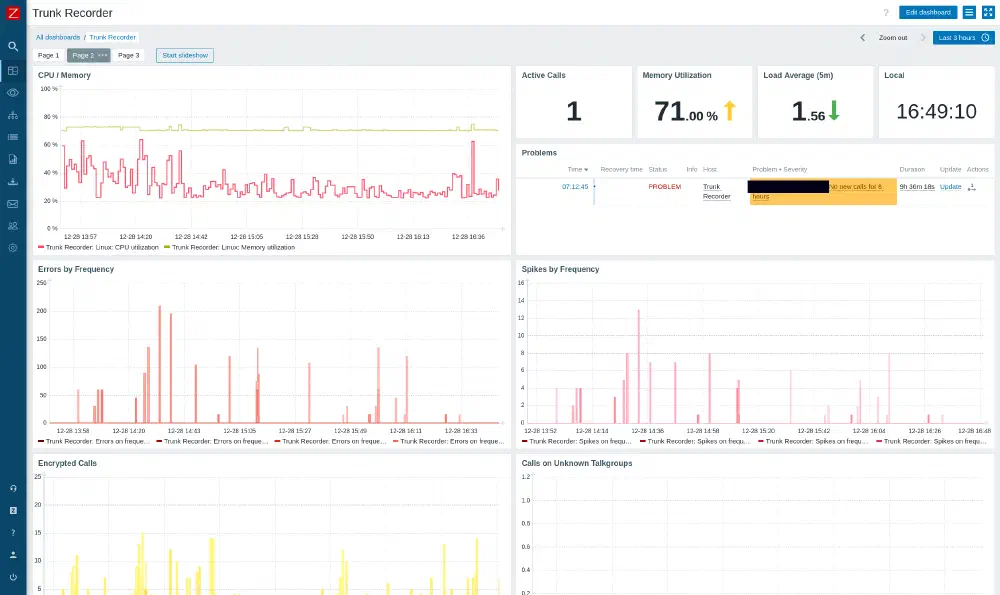1000x595 pixels.
Task: Click the Zabbix logo
Action: [13, 13]
